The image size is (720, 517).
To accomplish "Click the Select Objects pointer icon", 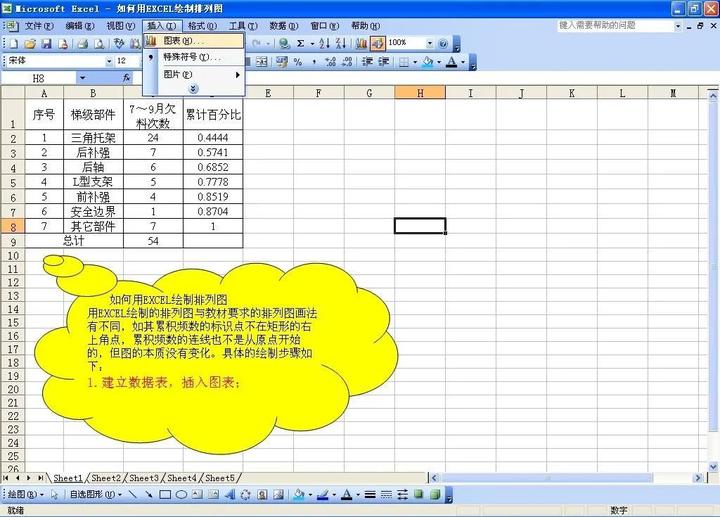I will 55,495.
